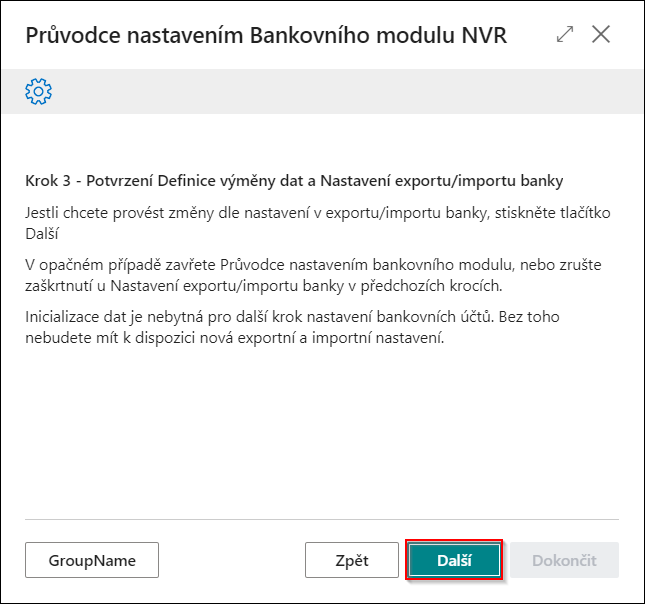Expand the wizard dialog to full screen
Viewport: 645px width, 604px height.
pos(565,34)
